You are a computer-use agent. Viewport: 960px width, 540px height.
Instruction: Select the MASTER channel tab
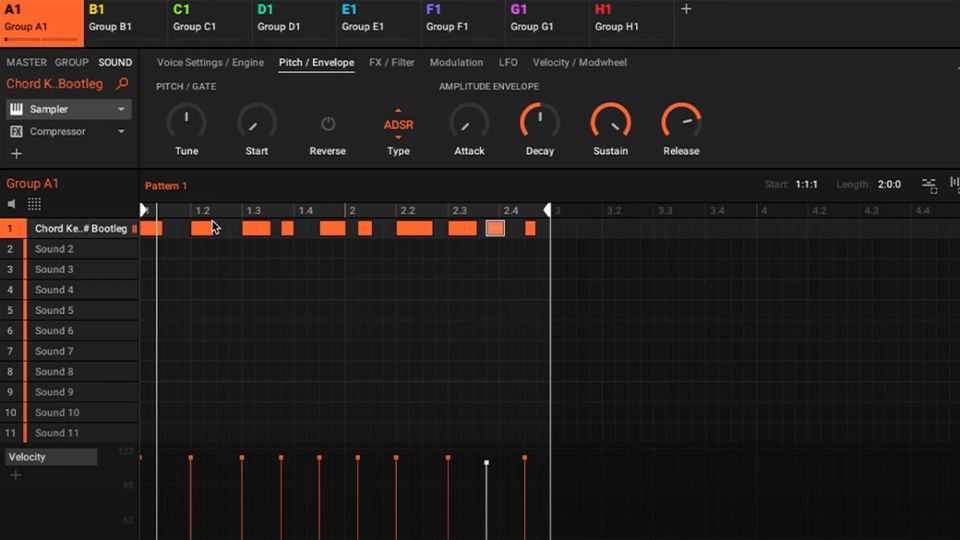tap(26, 62)
